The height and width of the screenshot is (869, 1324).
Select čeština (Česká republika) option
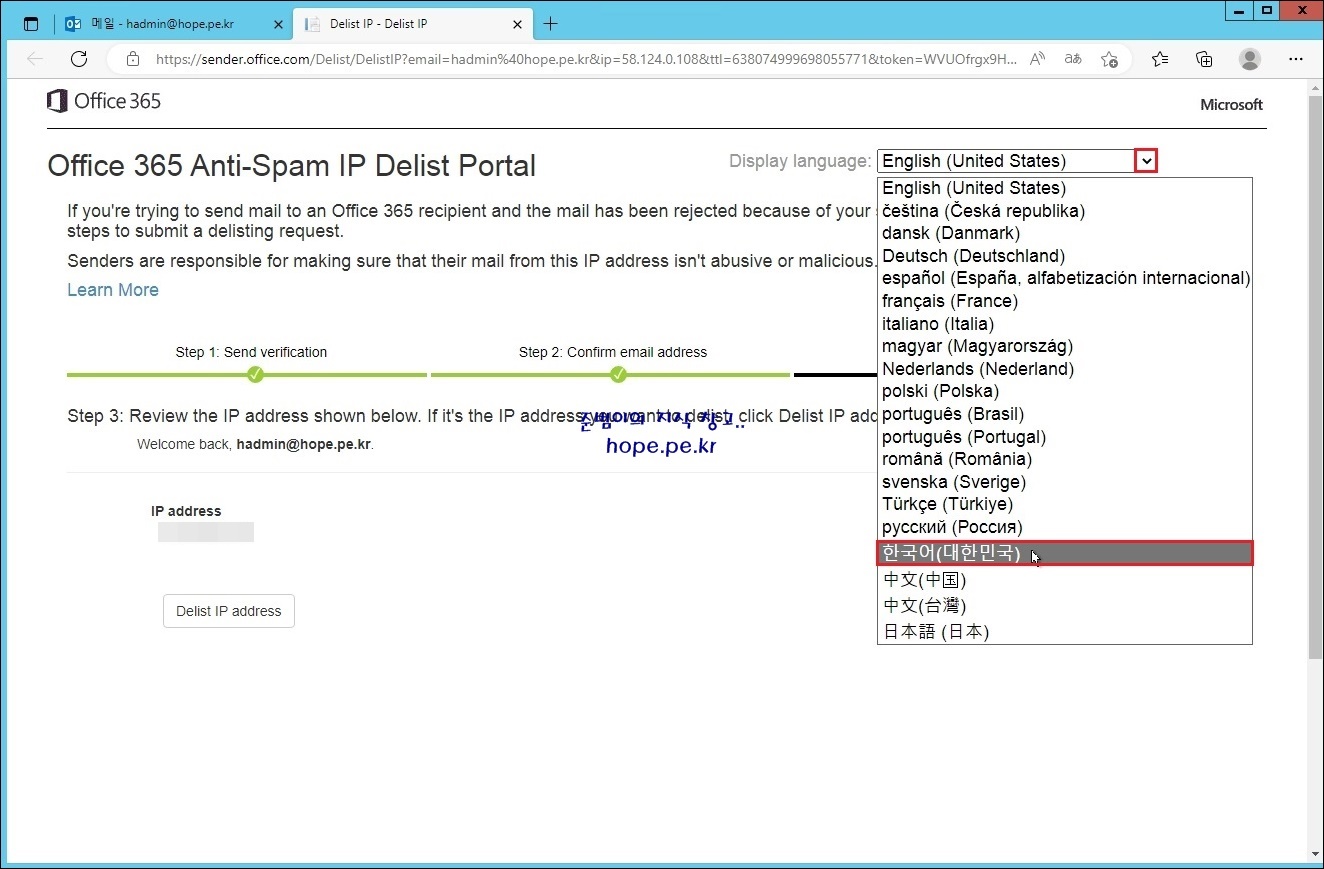click(x=1065, y=211)
